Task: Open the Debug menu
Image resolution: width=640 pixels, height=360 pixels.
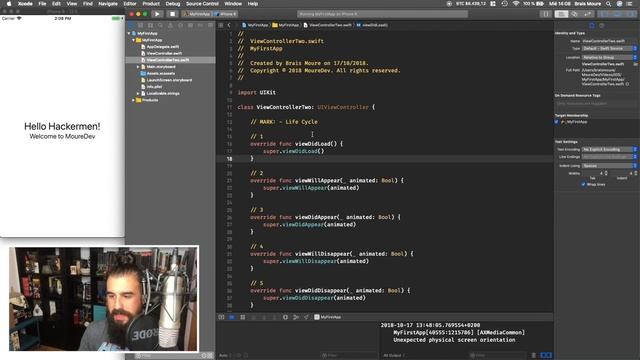Action: (173, 4)
